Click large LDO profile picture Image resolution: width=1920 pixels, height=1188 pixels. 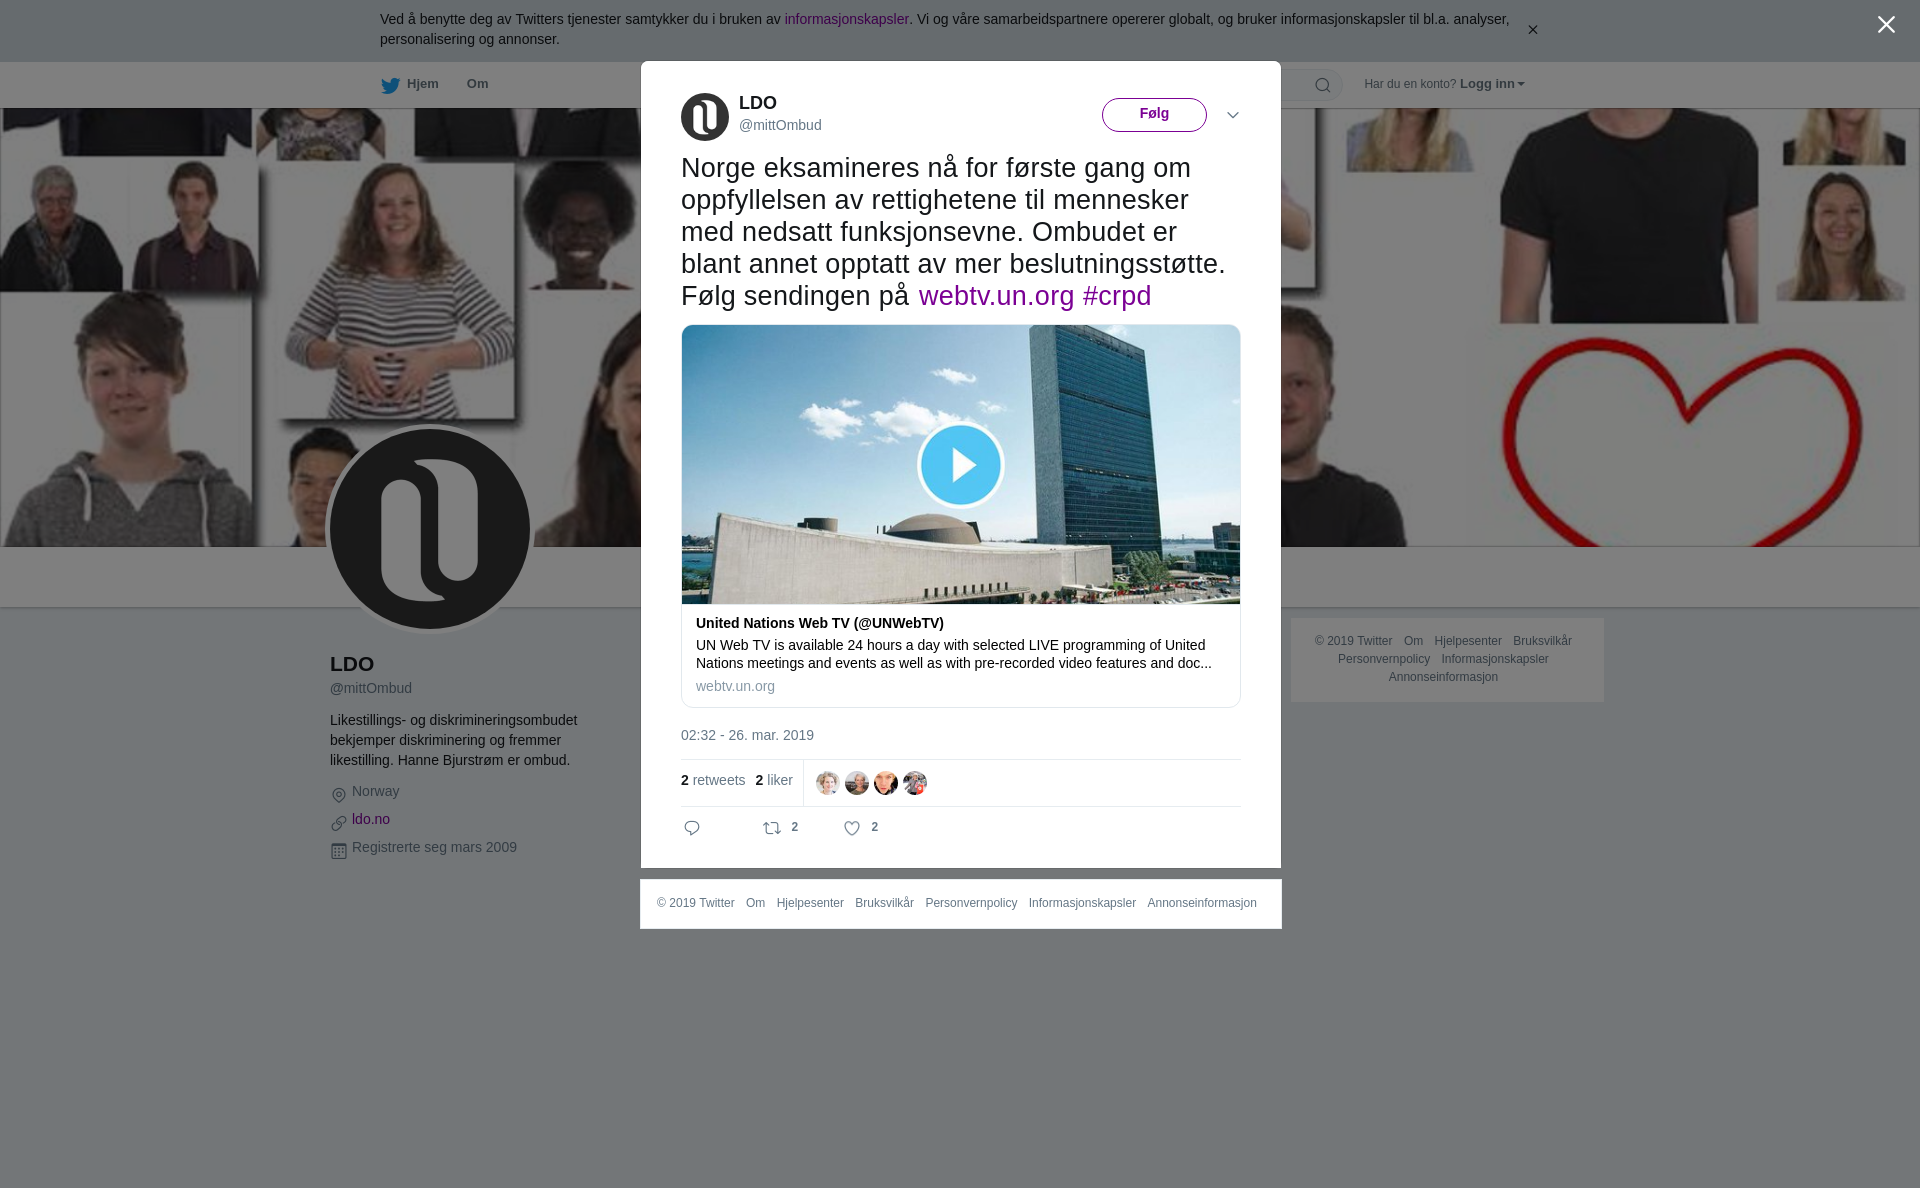pos(430,529)
